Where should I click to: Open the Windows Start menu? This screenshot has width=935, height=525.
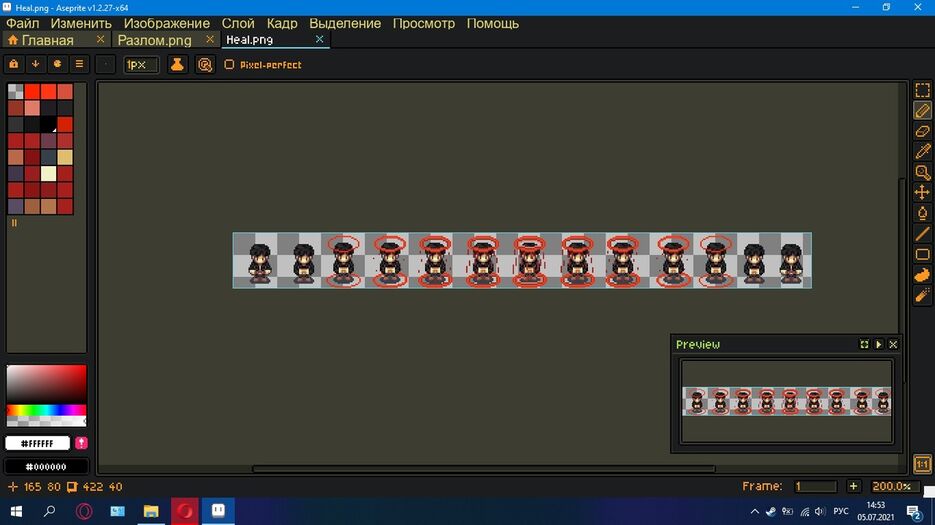click(17, 511)
